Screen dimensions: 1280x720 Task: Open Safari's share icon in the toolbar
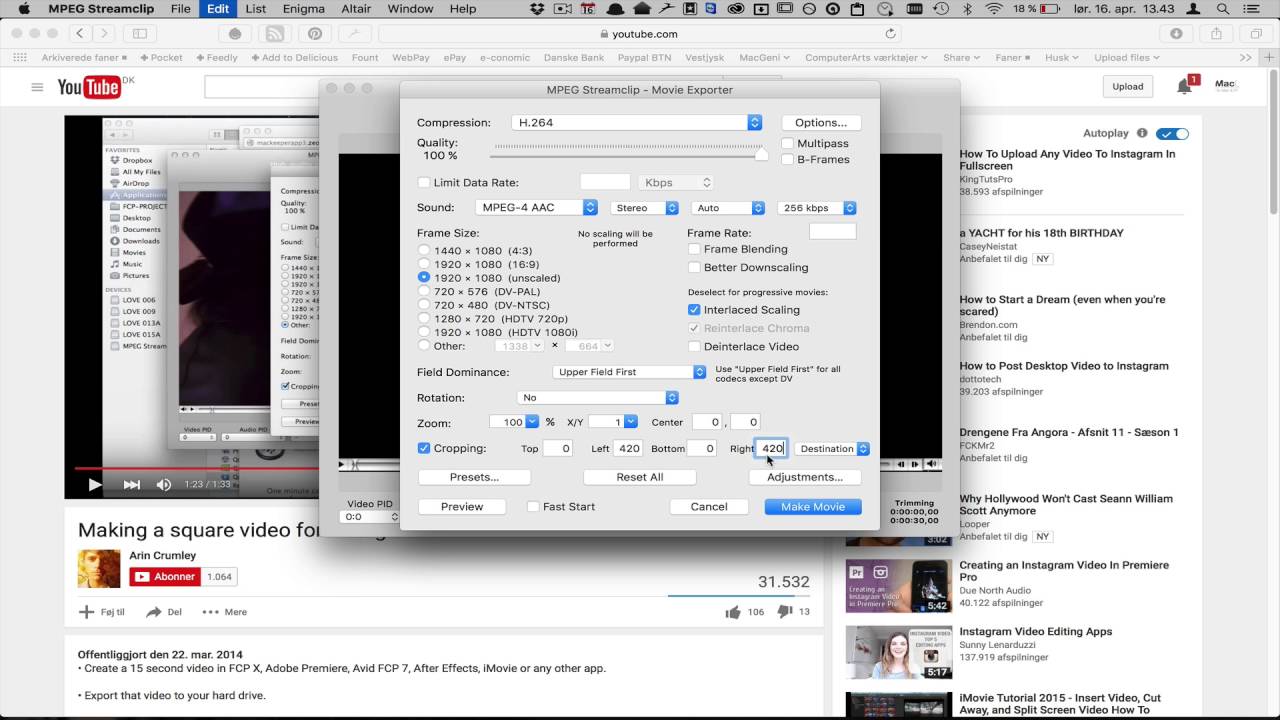(x=1217, y=33)
